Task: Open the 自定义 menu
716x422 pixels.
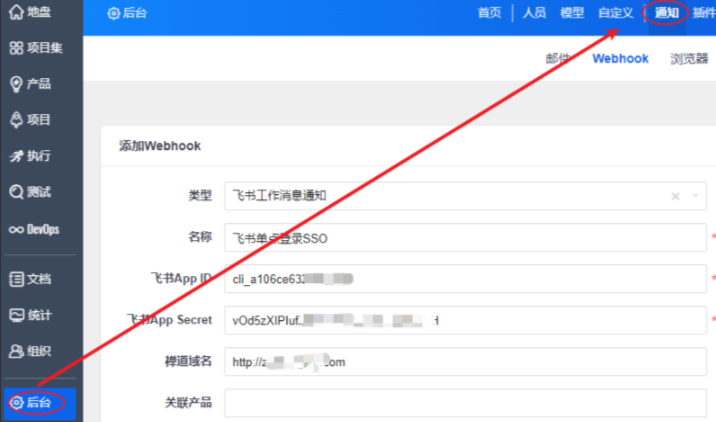Action: 616,13
